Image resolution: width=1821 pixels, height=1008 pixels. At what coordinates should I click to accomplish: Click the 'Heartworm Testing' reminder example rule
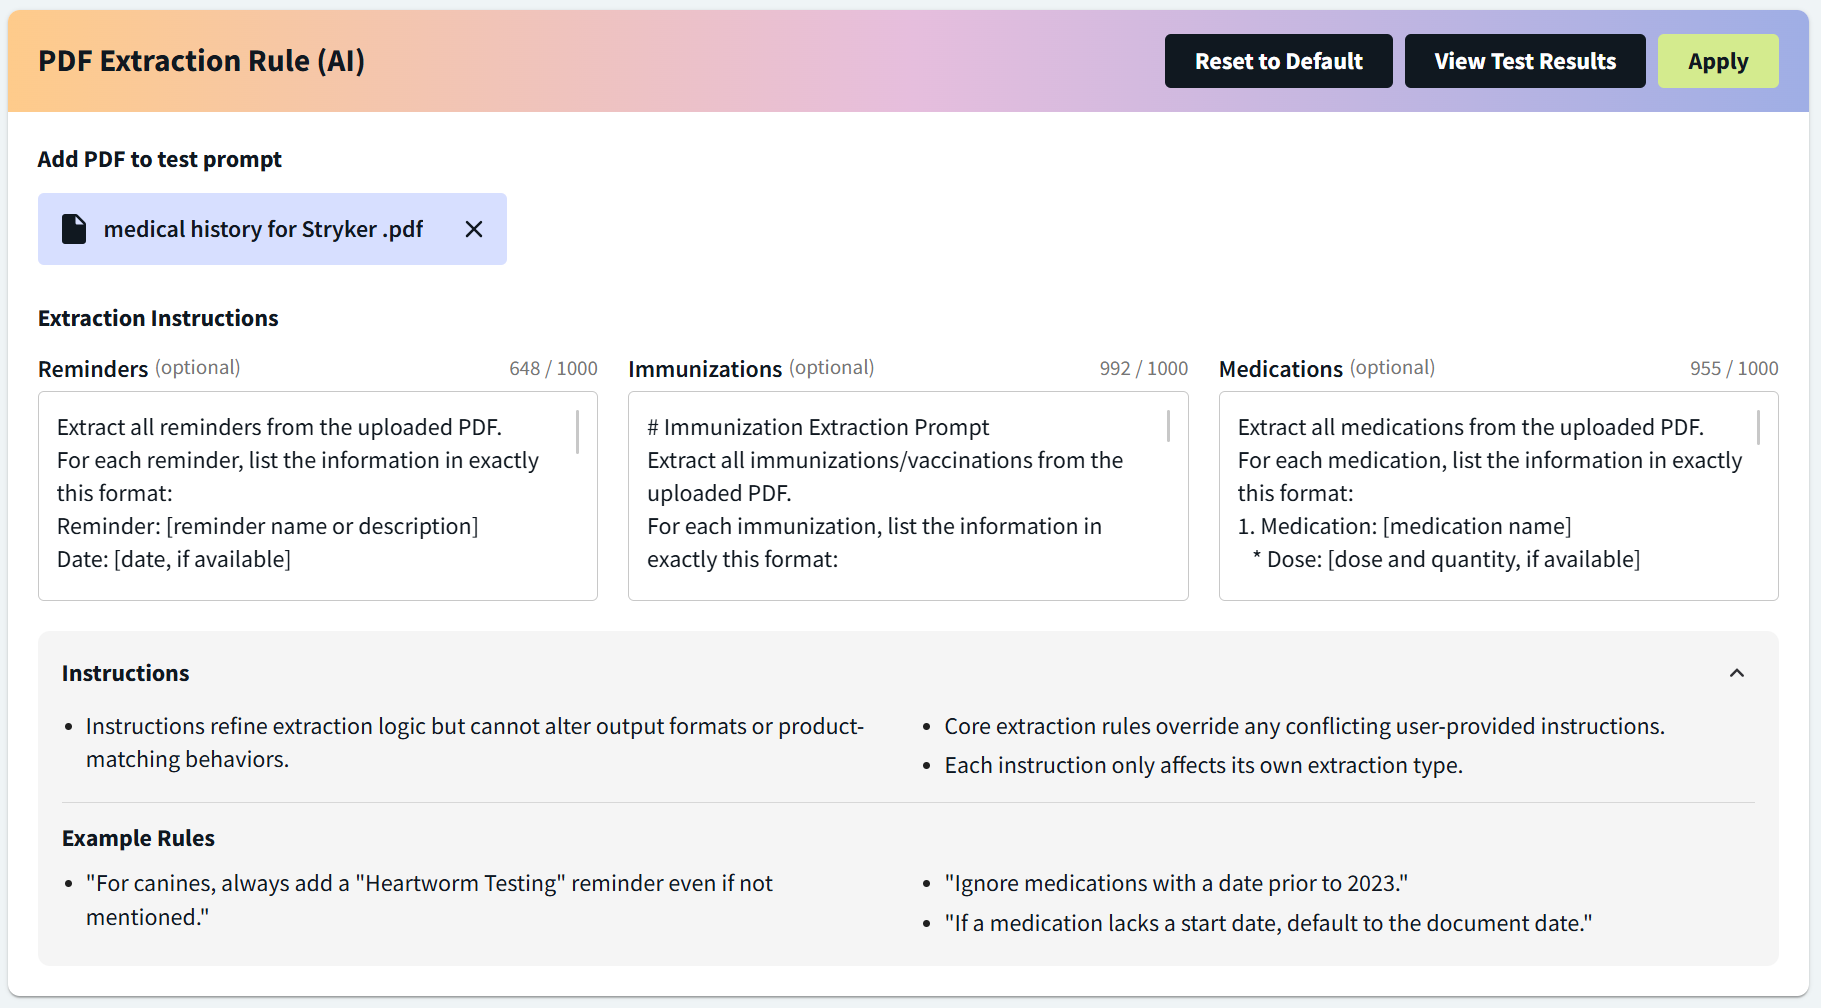click(429, 900)
